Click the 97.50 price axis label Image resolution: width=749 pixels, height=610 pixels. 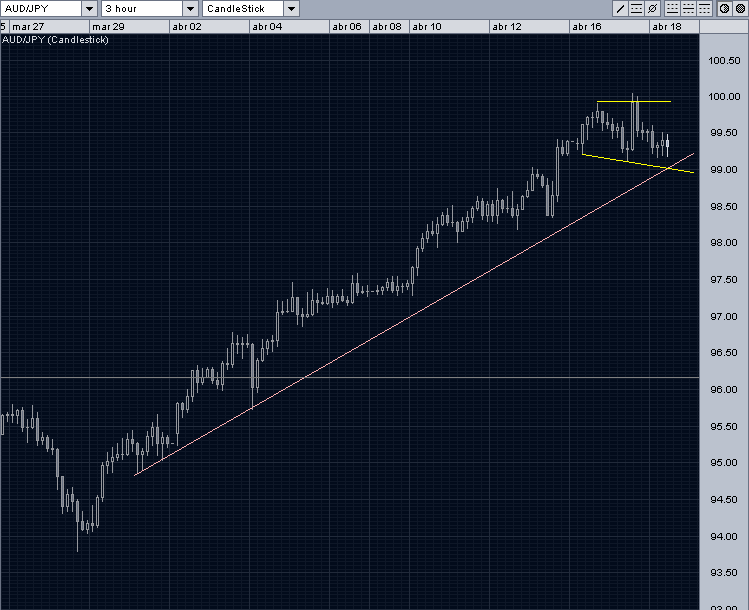point(725,279)
